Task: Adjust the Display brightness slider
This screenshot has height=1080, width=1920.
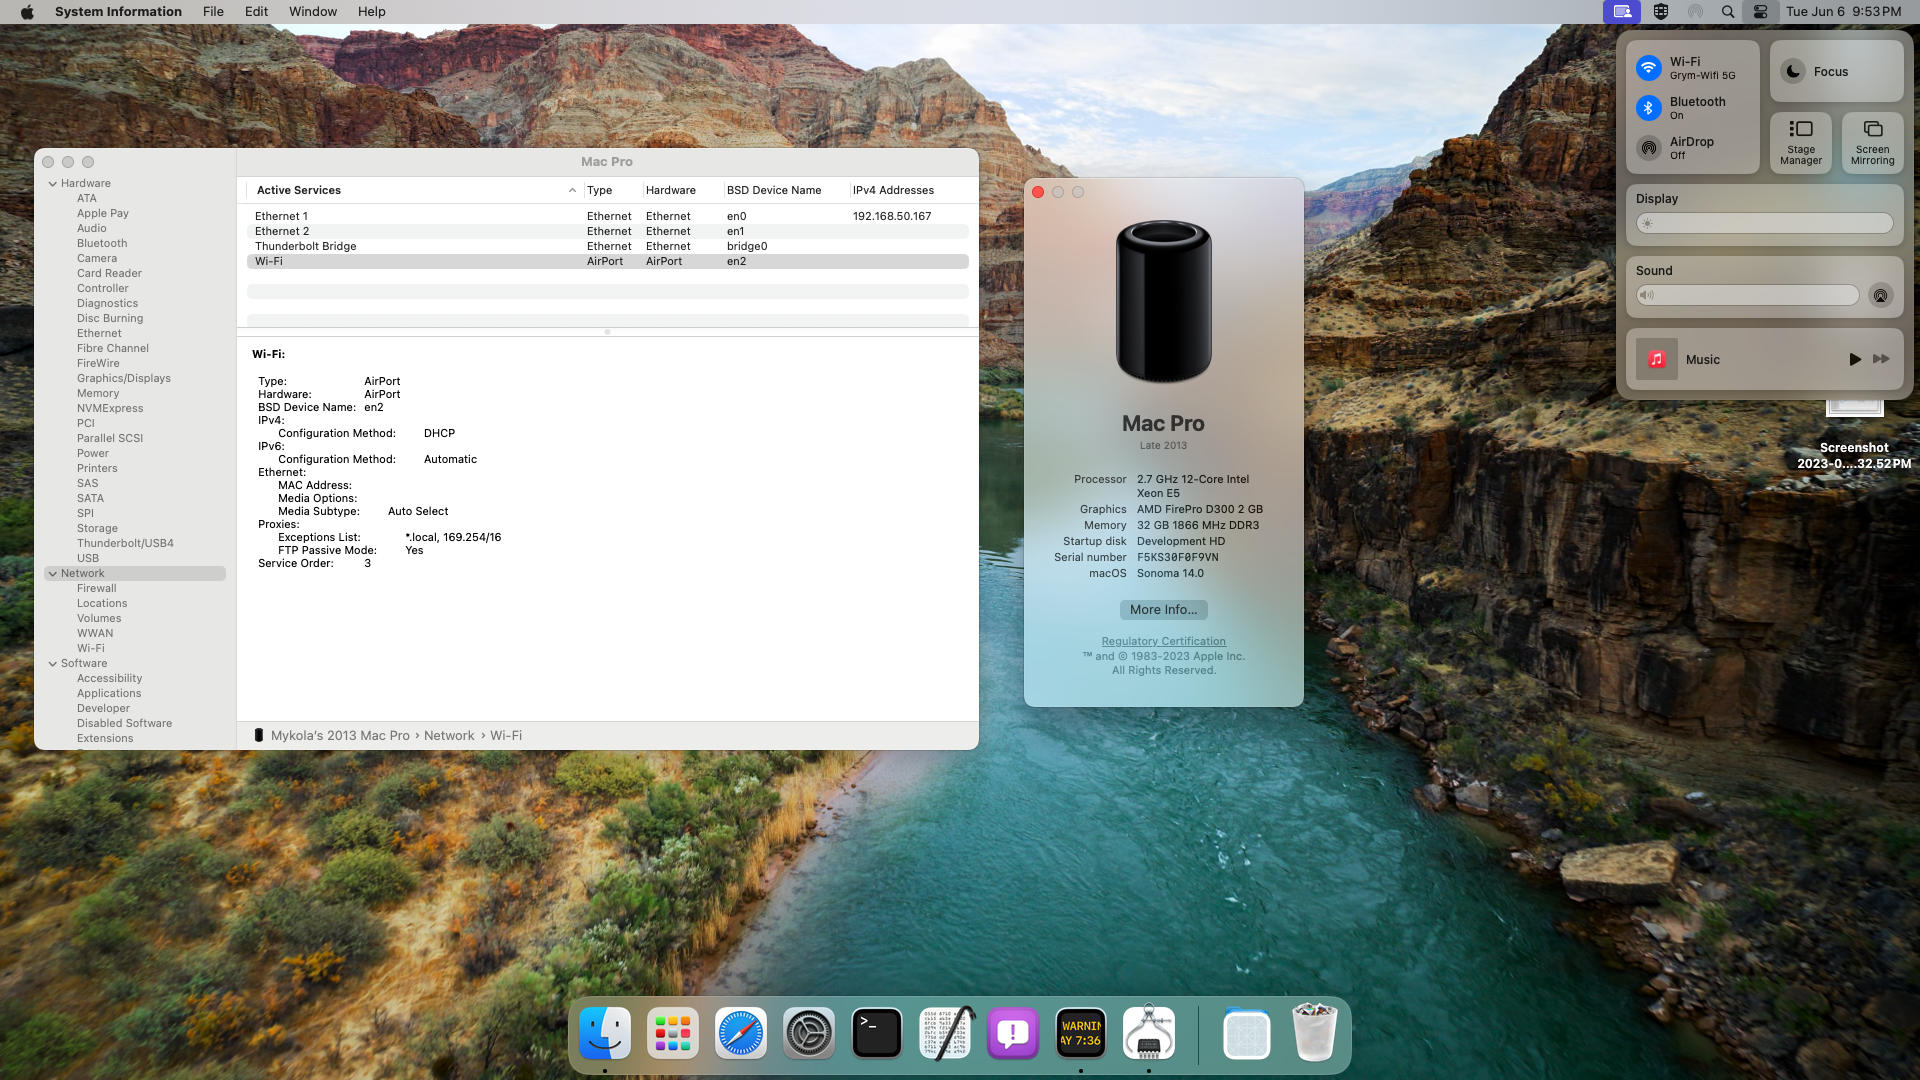Action: coord(1764,224)
